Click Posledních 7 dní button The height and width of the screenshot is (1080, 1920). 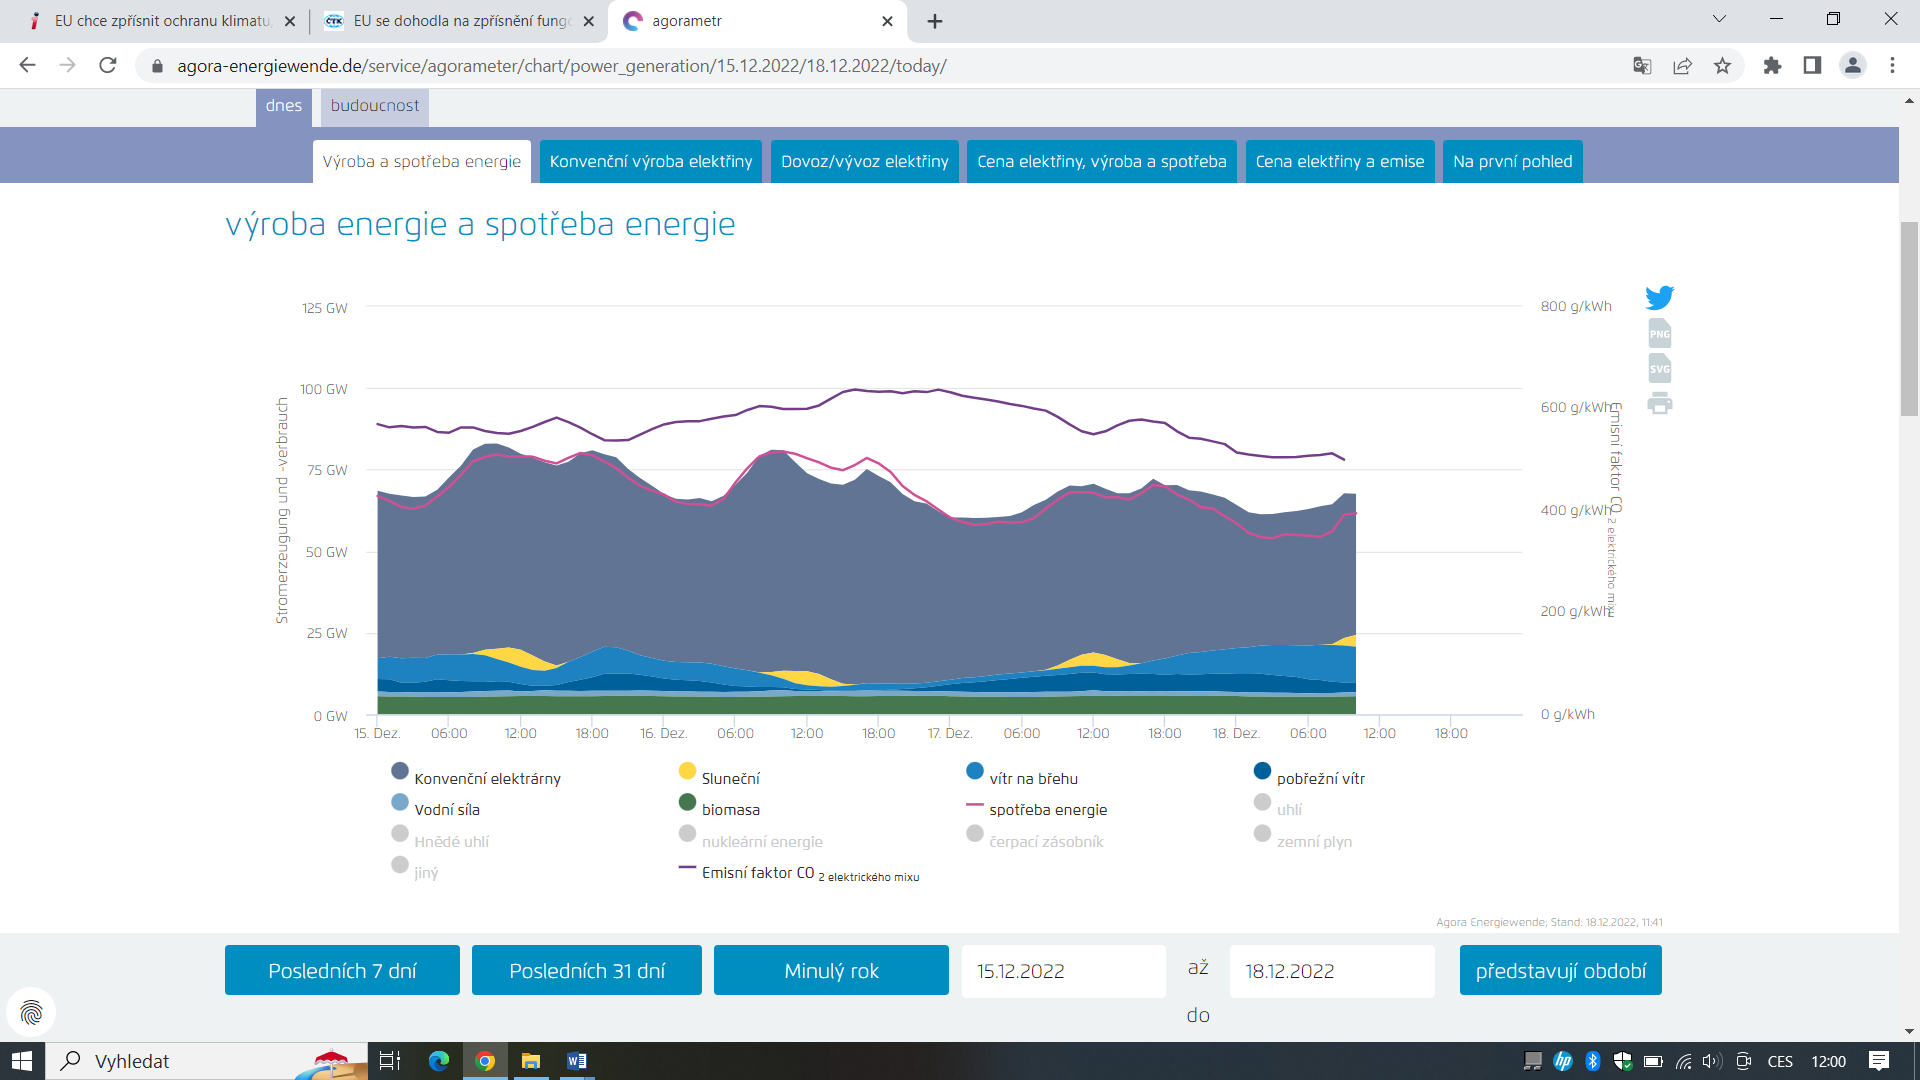342,970
